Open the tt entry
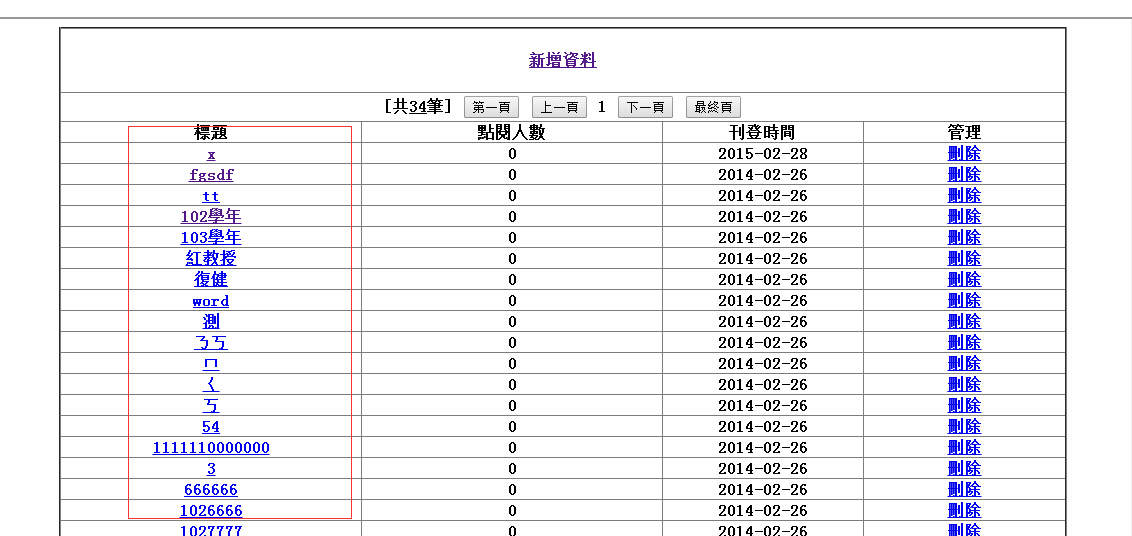This screenshot has height=536, width=1132. (211, 196)
